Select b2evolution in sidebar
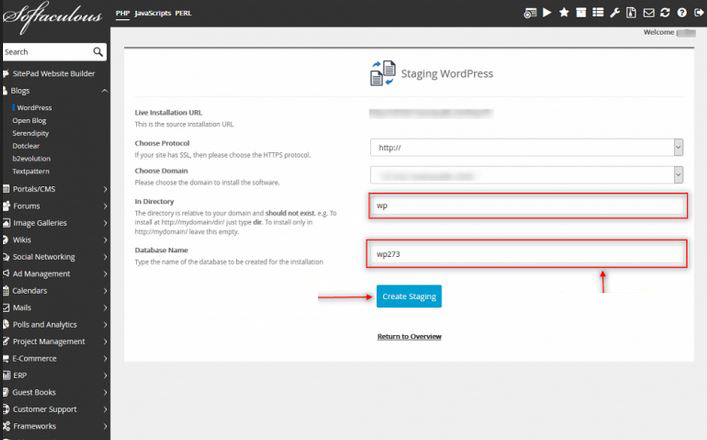The height and width of the screenshot is (440, 707). (32, 158)
